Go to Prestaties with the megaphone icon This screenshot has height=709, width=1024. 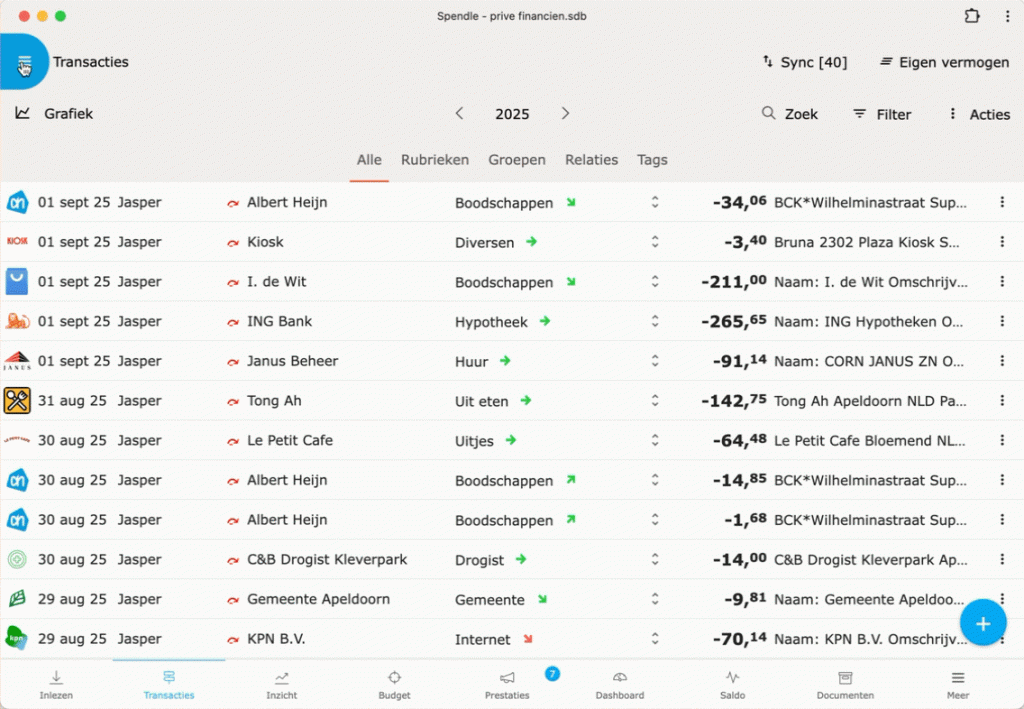pos(507,684)
